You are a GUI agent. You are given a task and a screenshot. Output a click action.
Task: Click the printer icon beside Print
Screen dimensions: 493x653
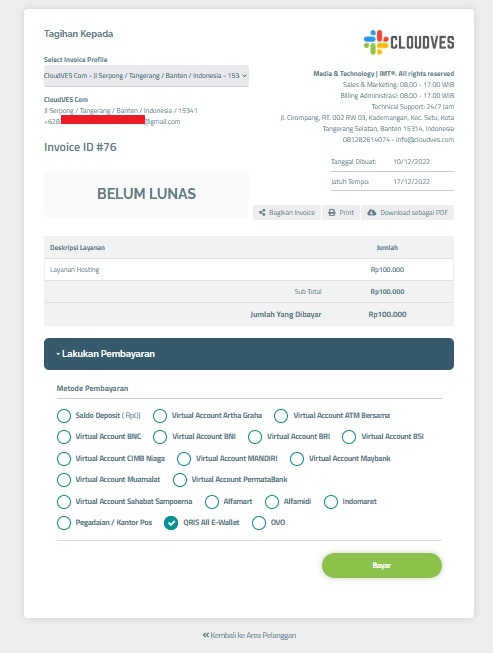[x=331, y=212]
